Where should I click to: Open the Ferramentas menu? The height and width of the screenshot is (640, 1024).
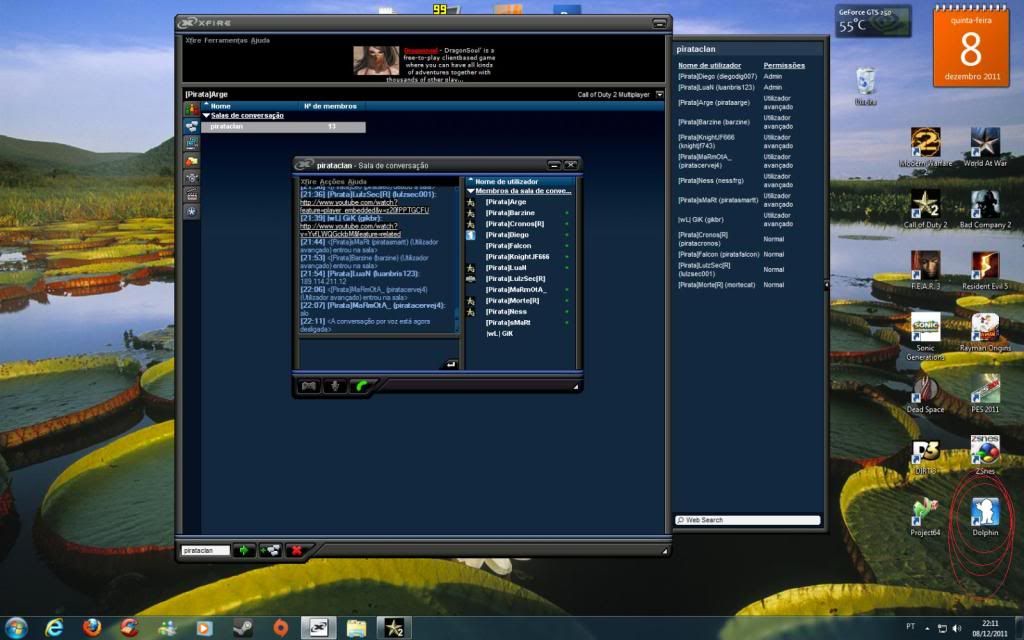(226, 40)
